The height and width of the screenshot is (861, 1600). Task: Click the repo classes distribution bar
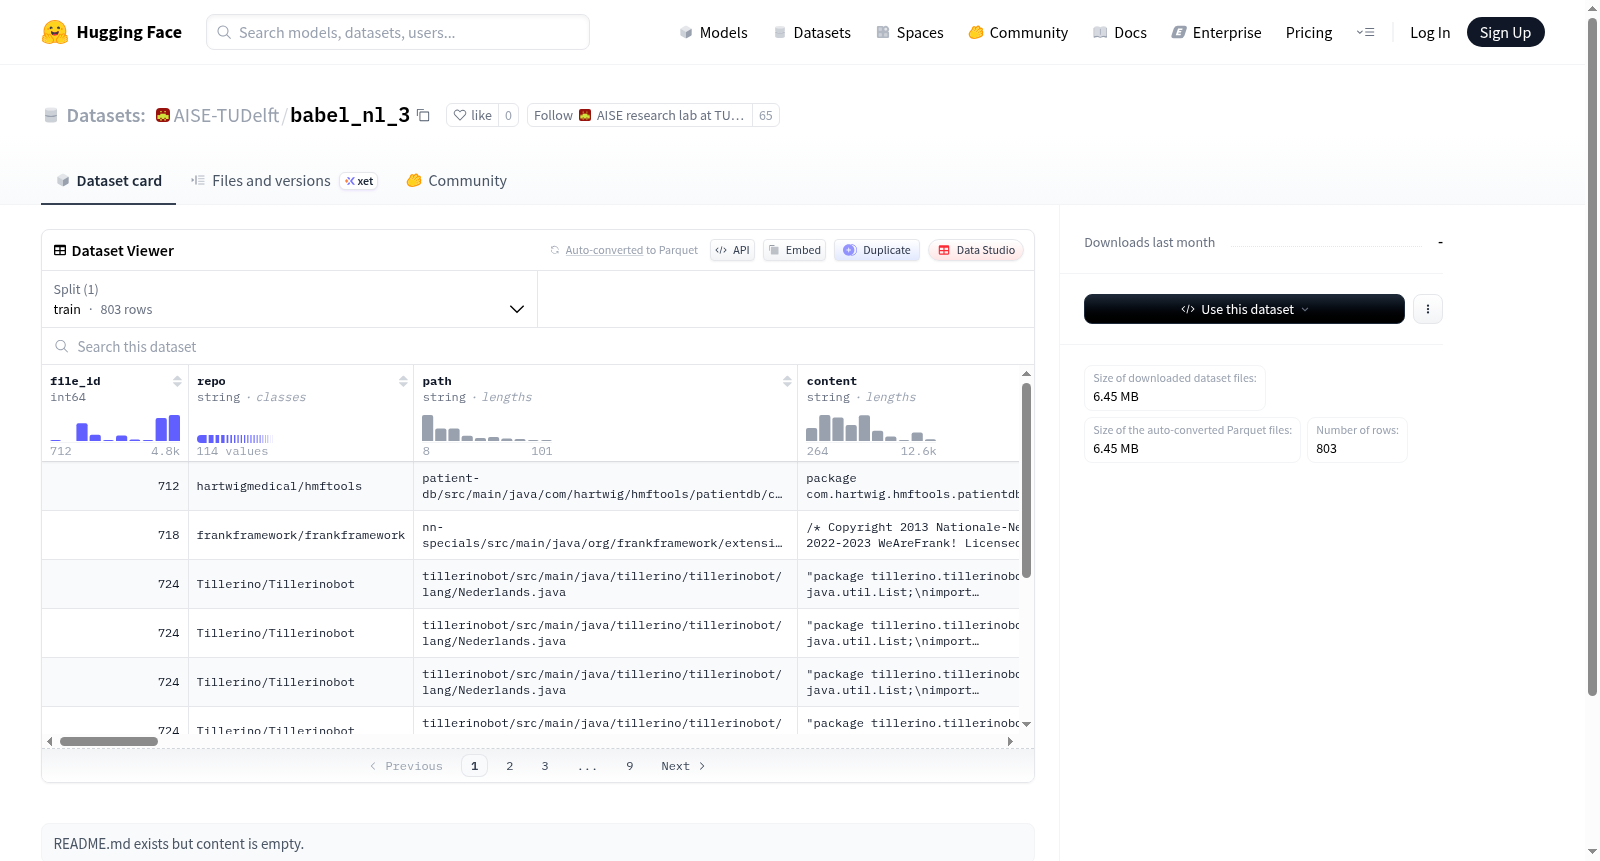[234, 439]
